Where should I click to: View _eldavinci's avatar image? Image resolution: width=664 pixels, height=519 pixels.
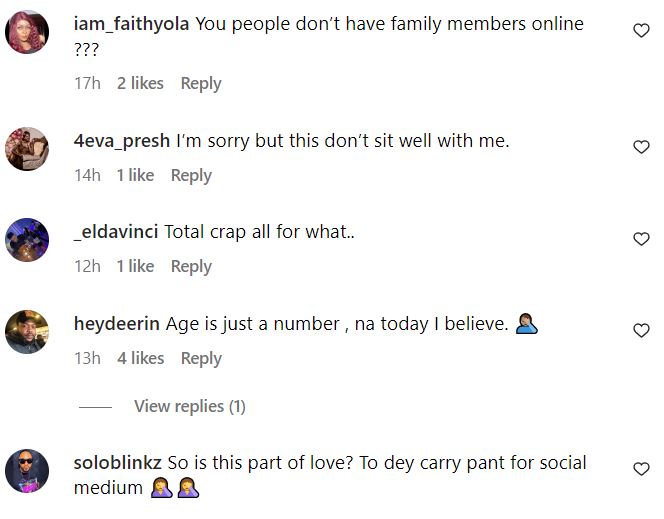click(27, 240)
